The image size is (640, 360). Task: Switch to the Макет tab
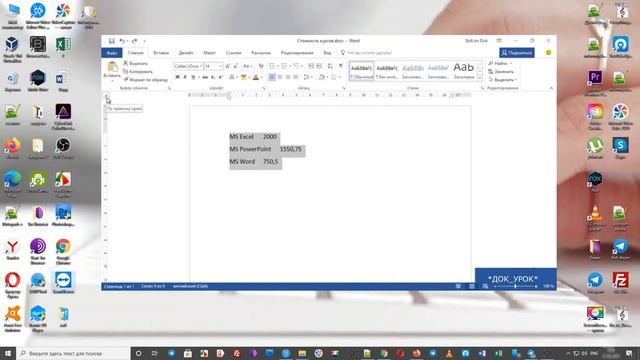[209, 53]
